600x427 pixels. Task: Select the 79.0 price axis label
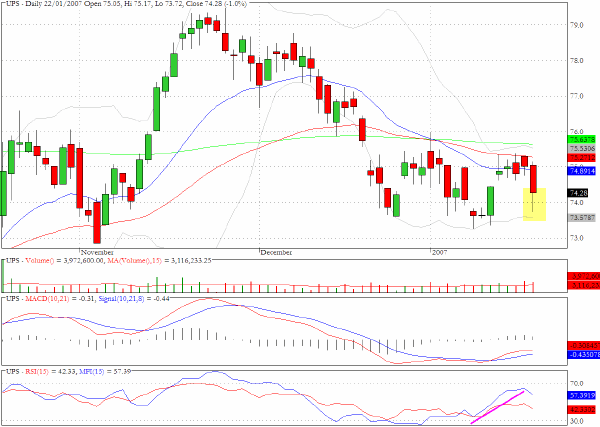pos(577,25)
